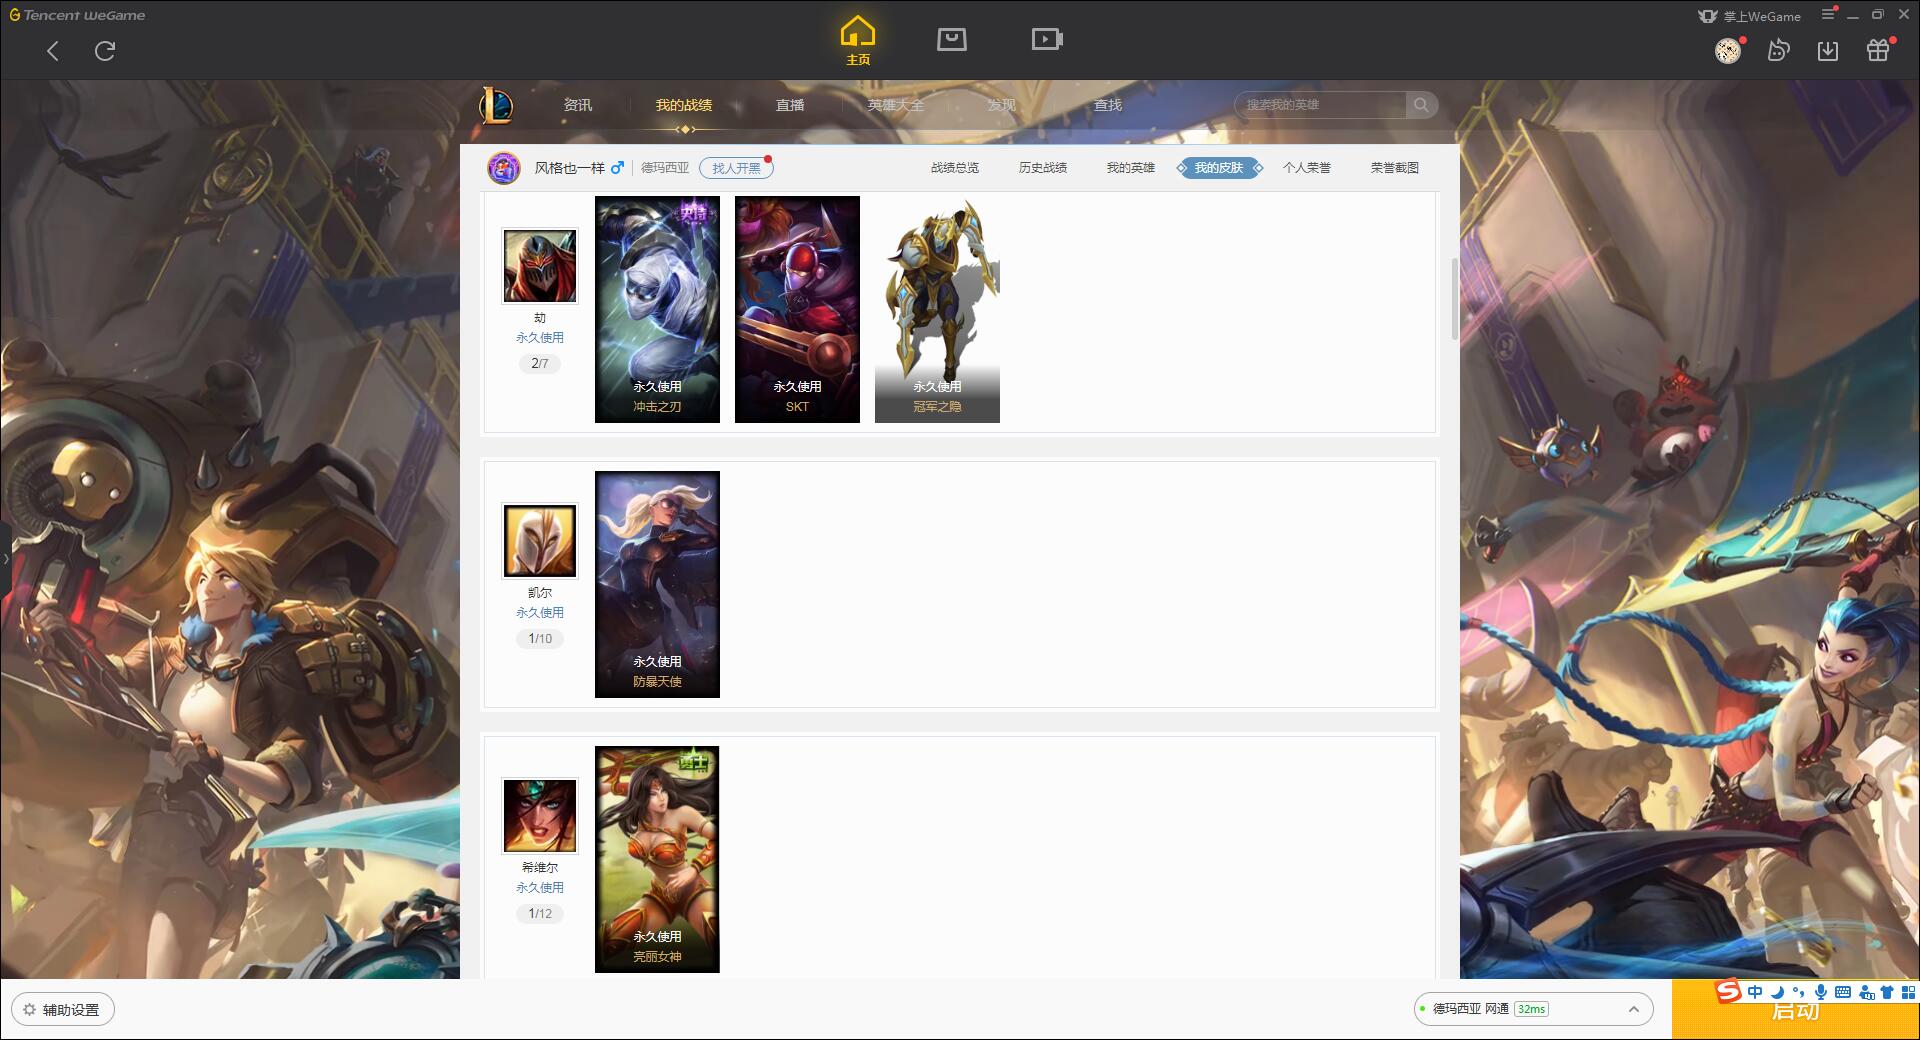1920x1040 pixels.
Task: Open the 冠军之隐 skin card
Action: [x=937, y=309]
